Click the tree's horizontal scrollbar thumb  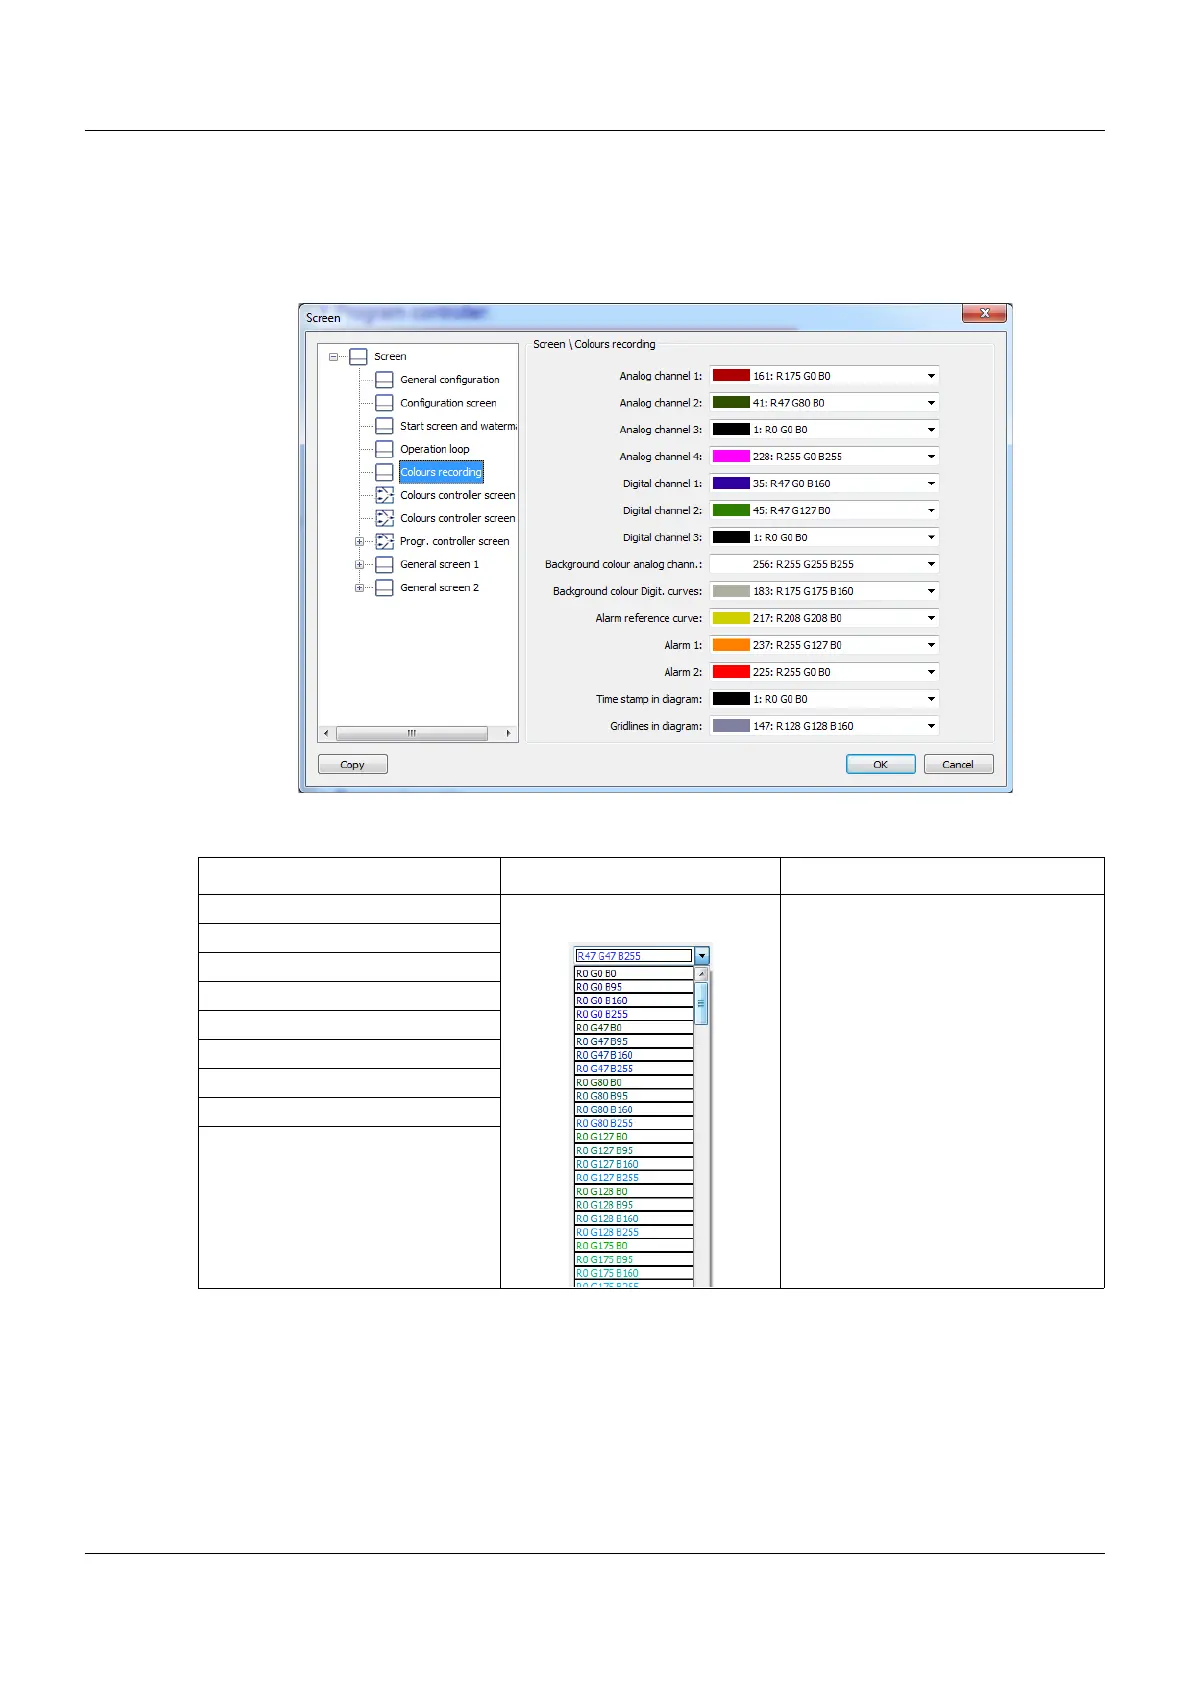(x=412, y=734)
